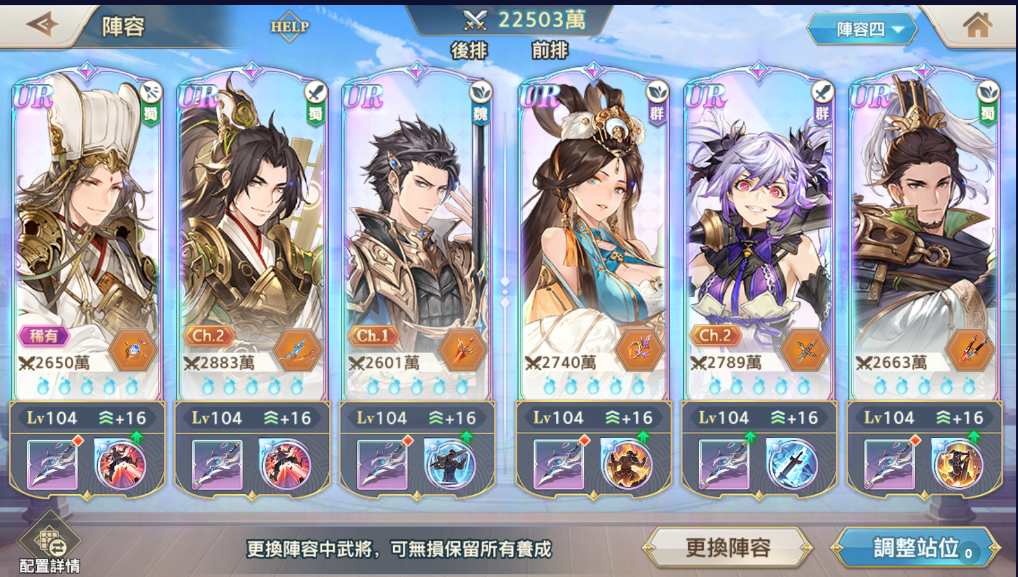Viewport: 1018px width, 577px height.
Task: Go back with the arrow icon
Action: [42, 25]
